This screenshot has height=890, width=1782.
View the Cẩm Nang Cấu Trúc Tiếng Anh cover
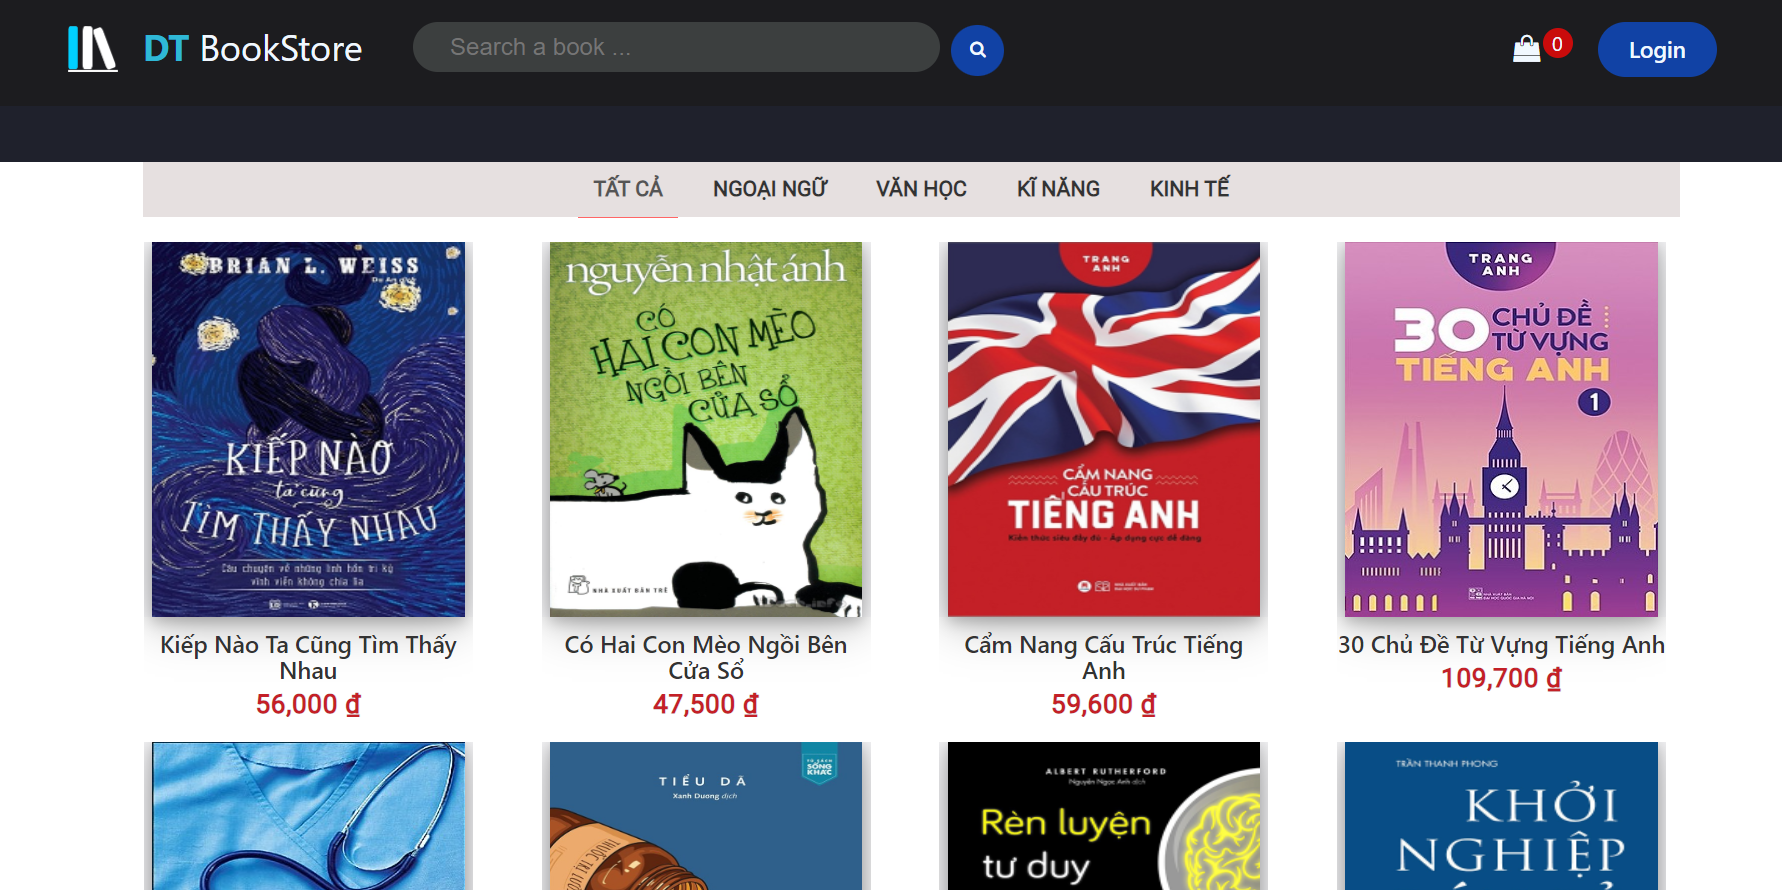1104,429
